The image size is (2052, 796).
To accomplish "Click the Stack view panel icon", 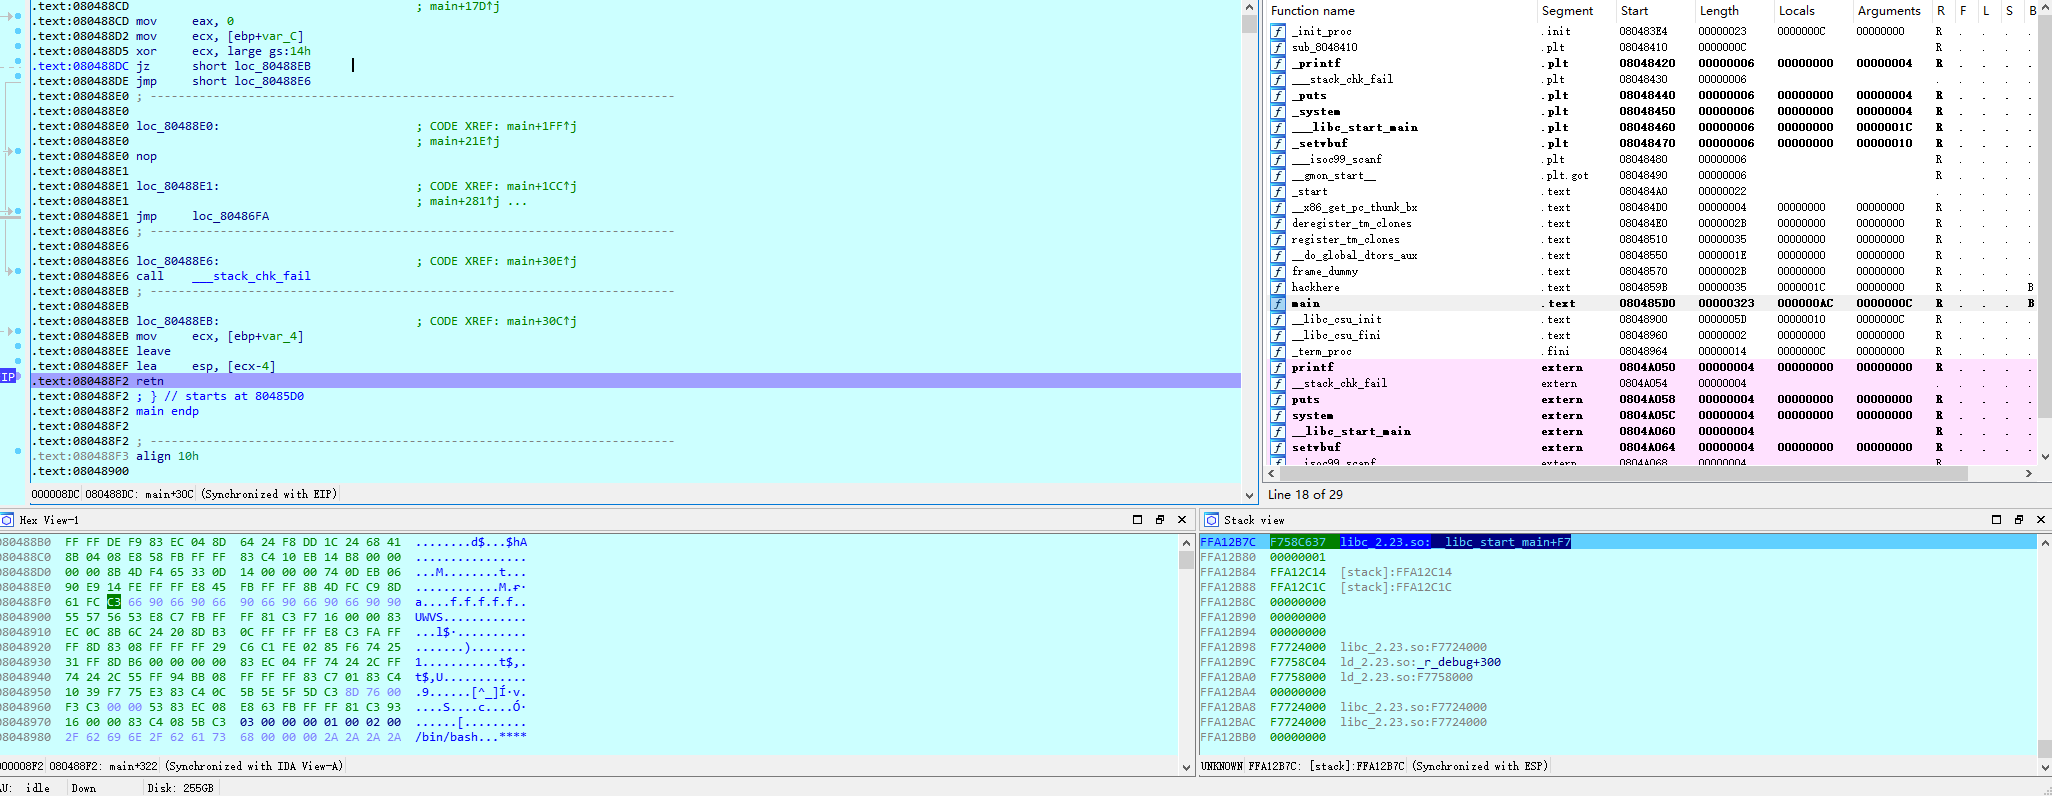I will click(x=1211, y=520).
